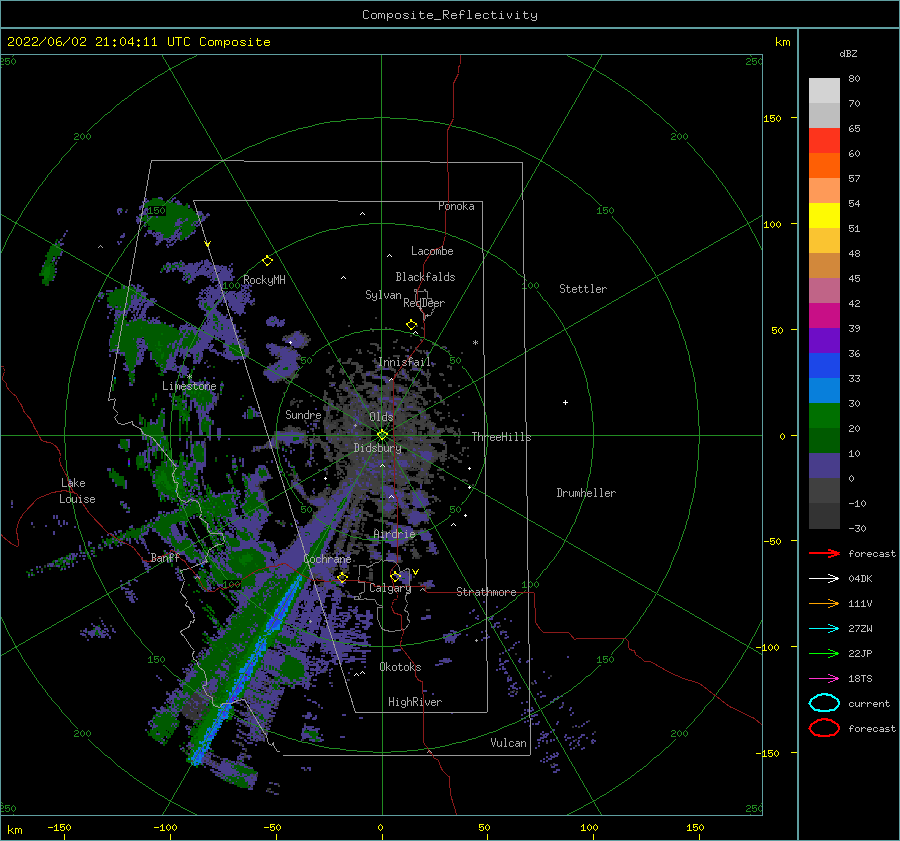The width and height of the screenshot is (900, 841).
Task: Click the yellow diamond marker above Calgary
Action: click(395, 576)
